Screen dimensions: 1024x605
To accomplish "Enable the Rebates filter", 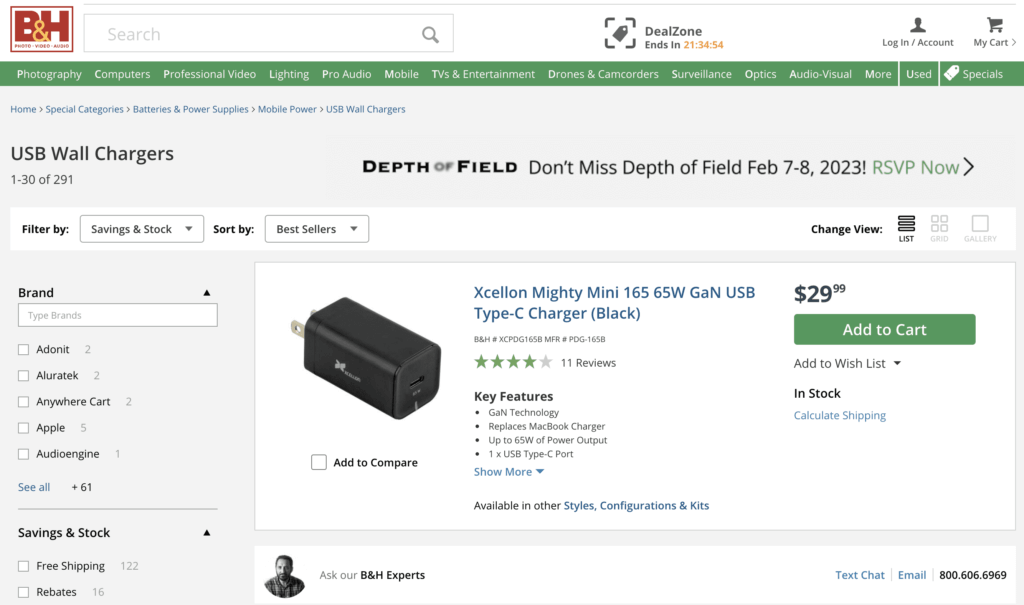I will (24, 592).
